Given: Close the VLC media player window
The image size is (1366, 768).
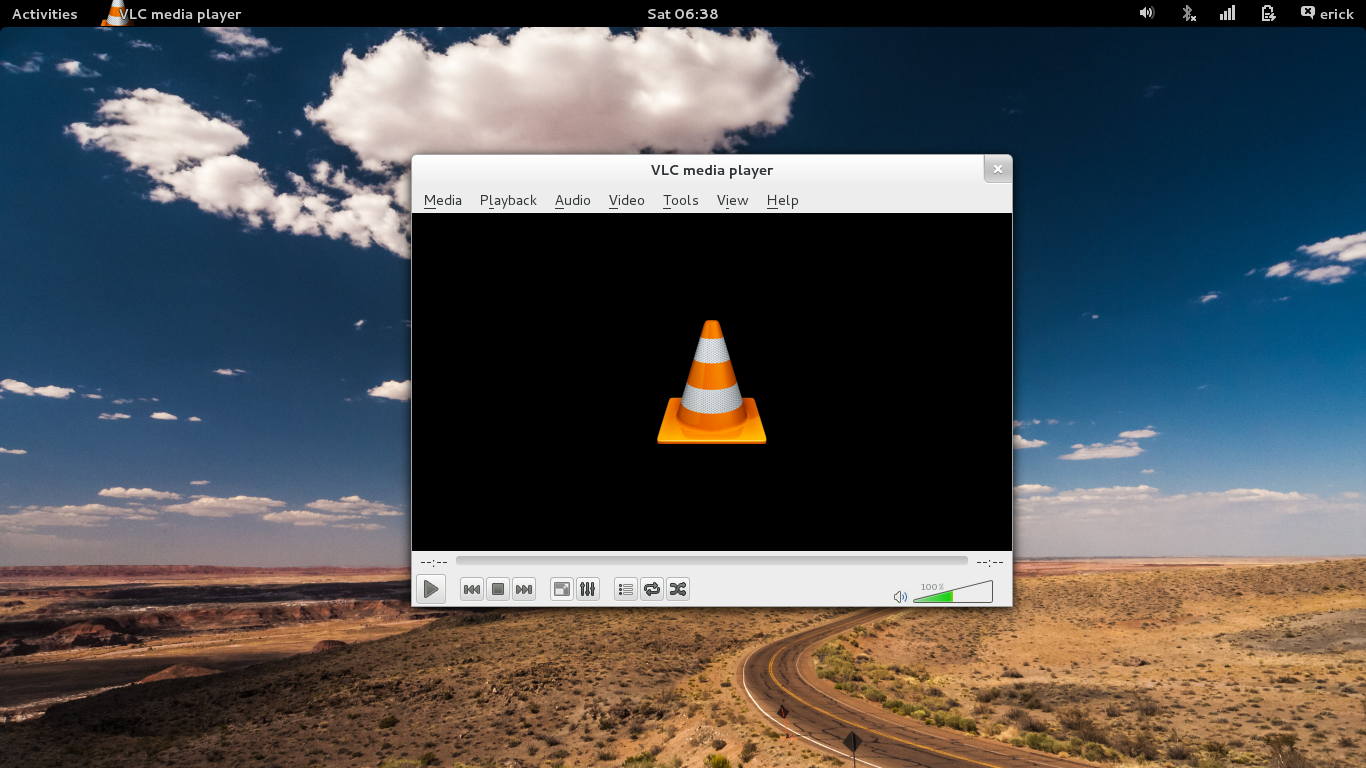Looking at the screenshot, I should tap(997, 169).
